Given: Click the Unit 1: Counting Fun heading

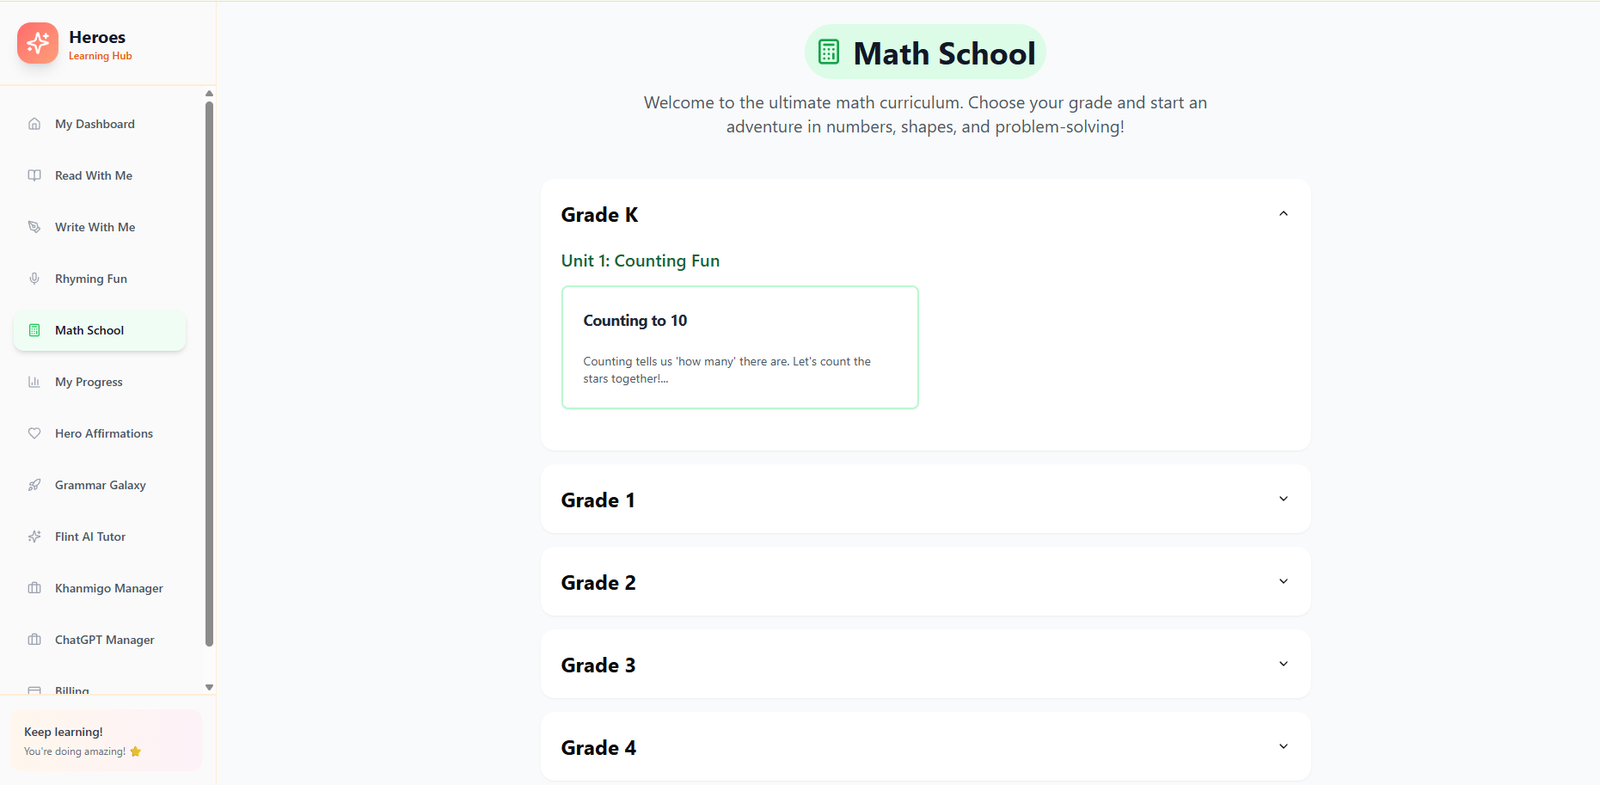Looking at the screenshot, I should [640, 261].
